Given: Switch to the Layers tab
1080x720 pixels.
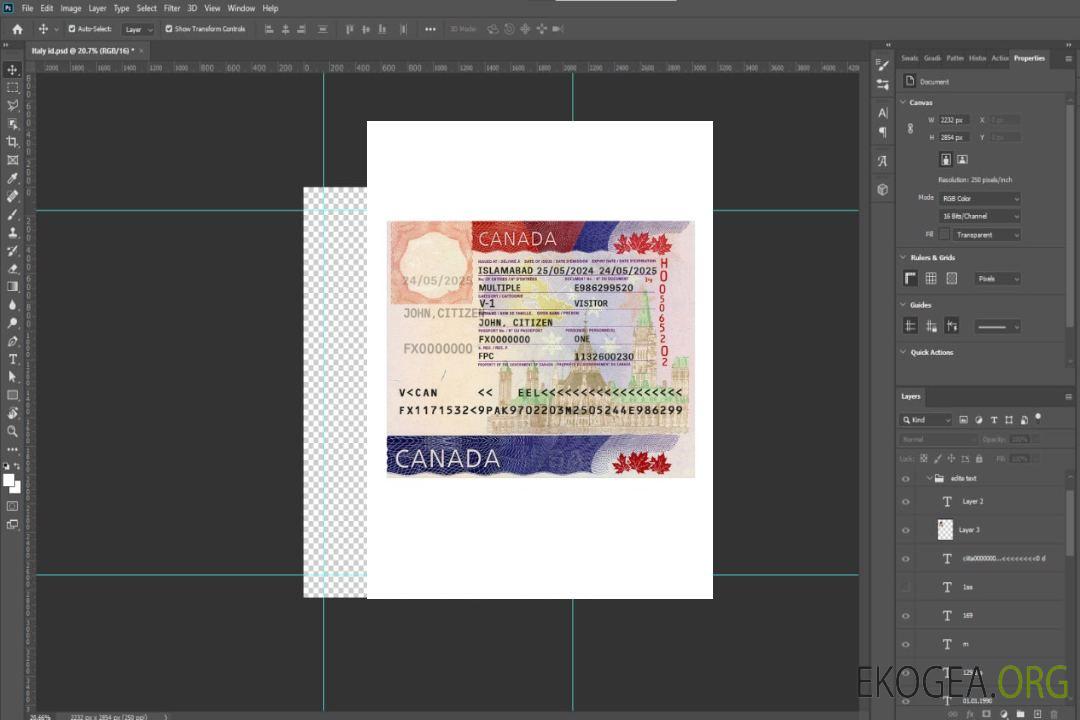Looking at the screenshot, I should point(911,396).
